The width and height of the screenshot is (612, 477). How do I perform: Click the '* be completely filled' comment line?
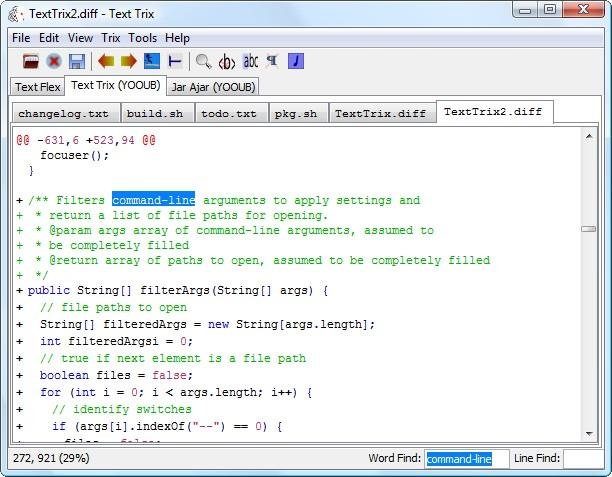[x=112, y=246]
